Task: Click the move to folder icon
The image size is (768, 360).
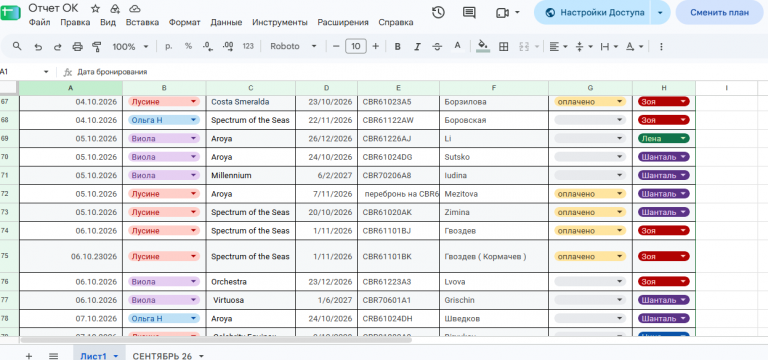Action: [x=115, y=8]
